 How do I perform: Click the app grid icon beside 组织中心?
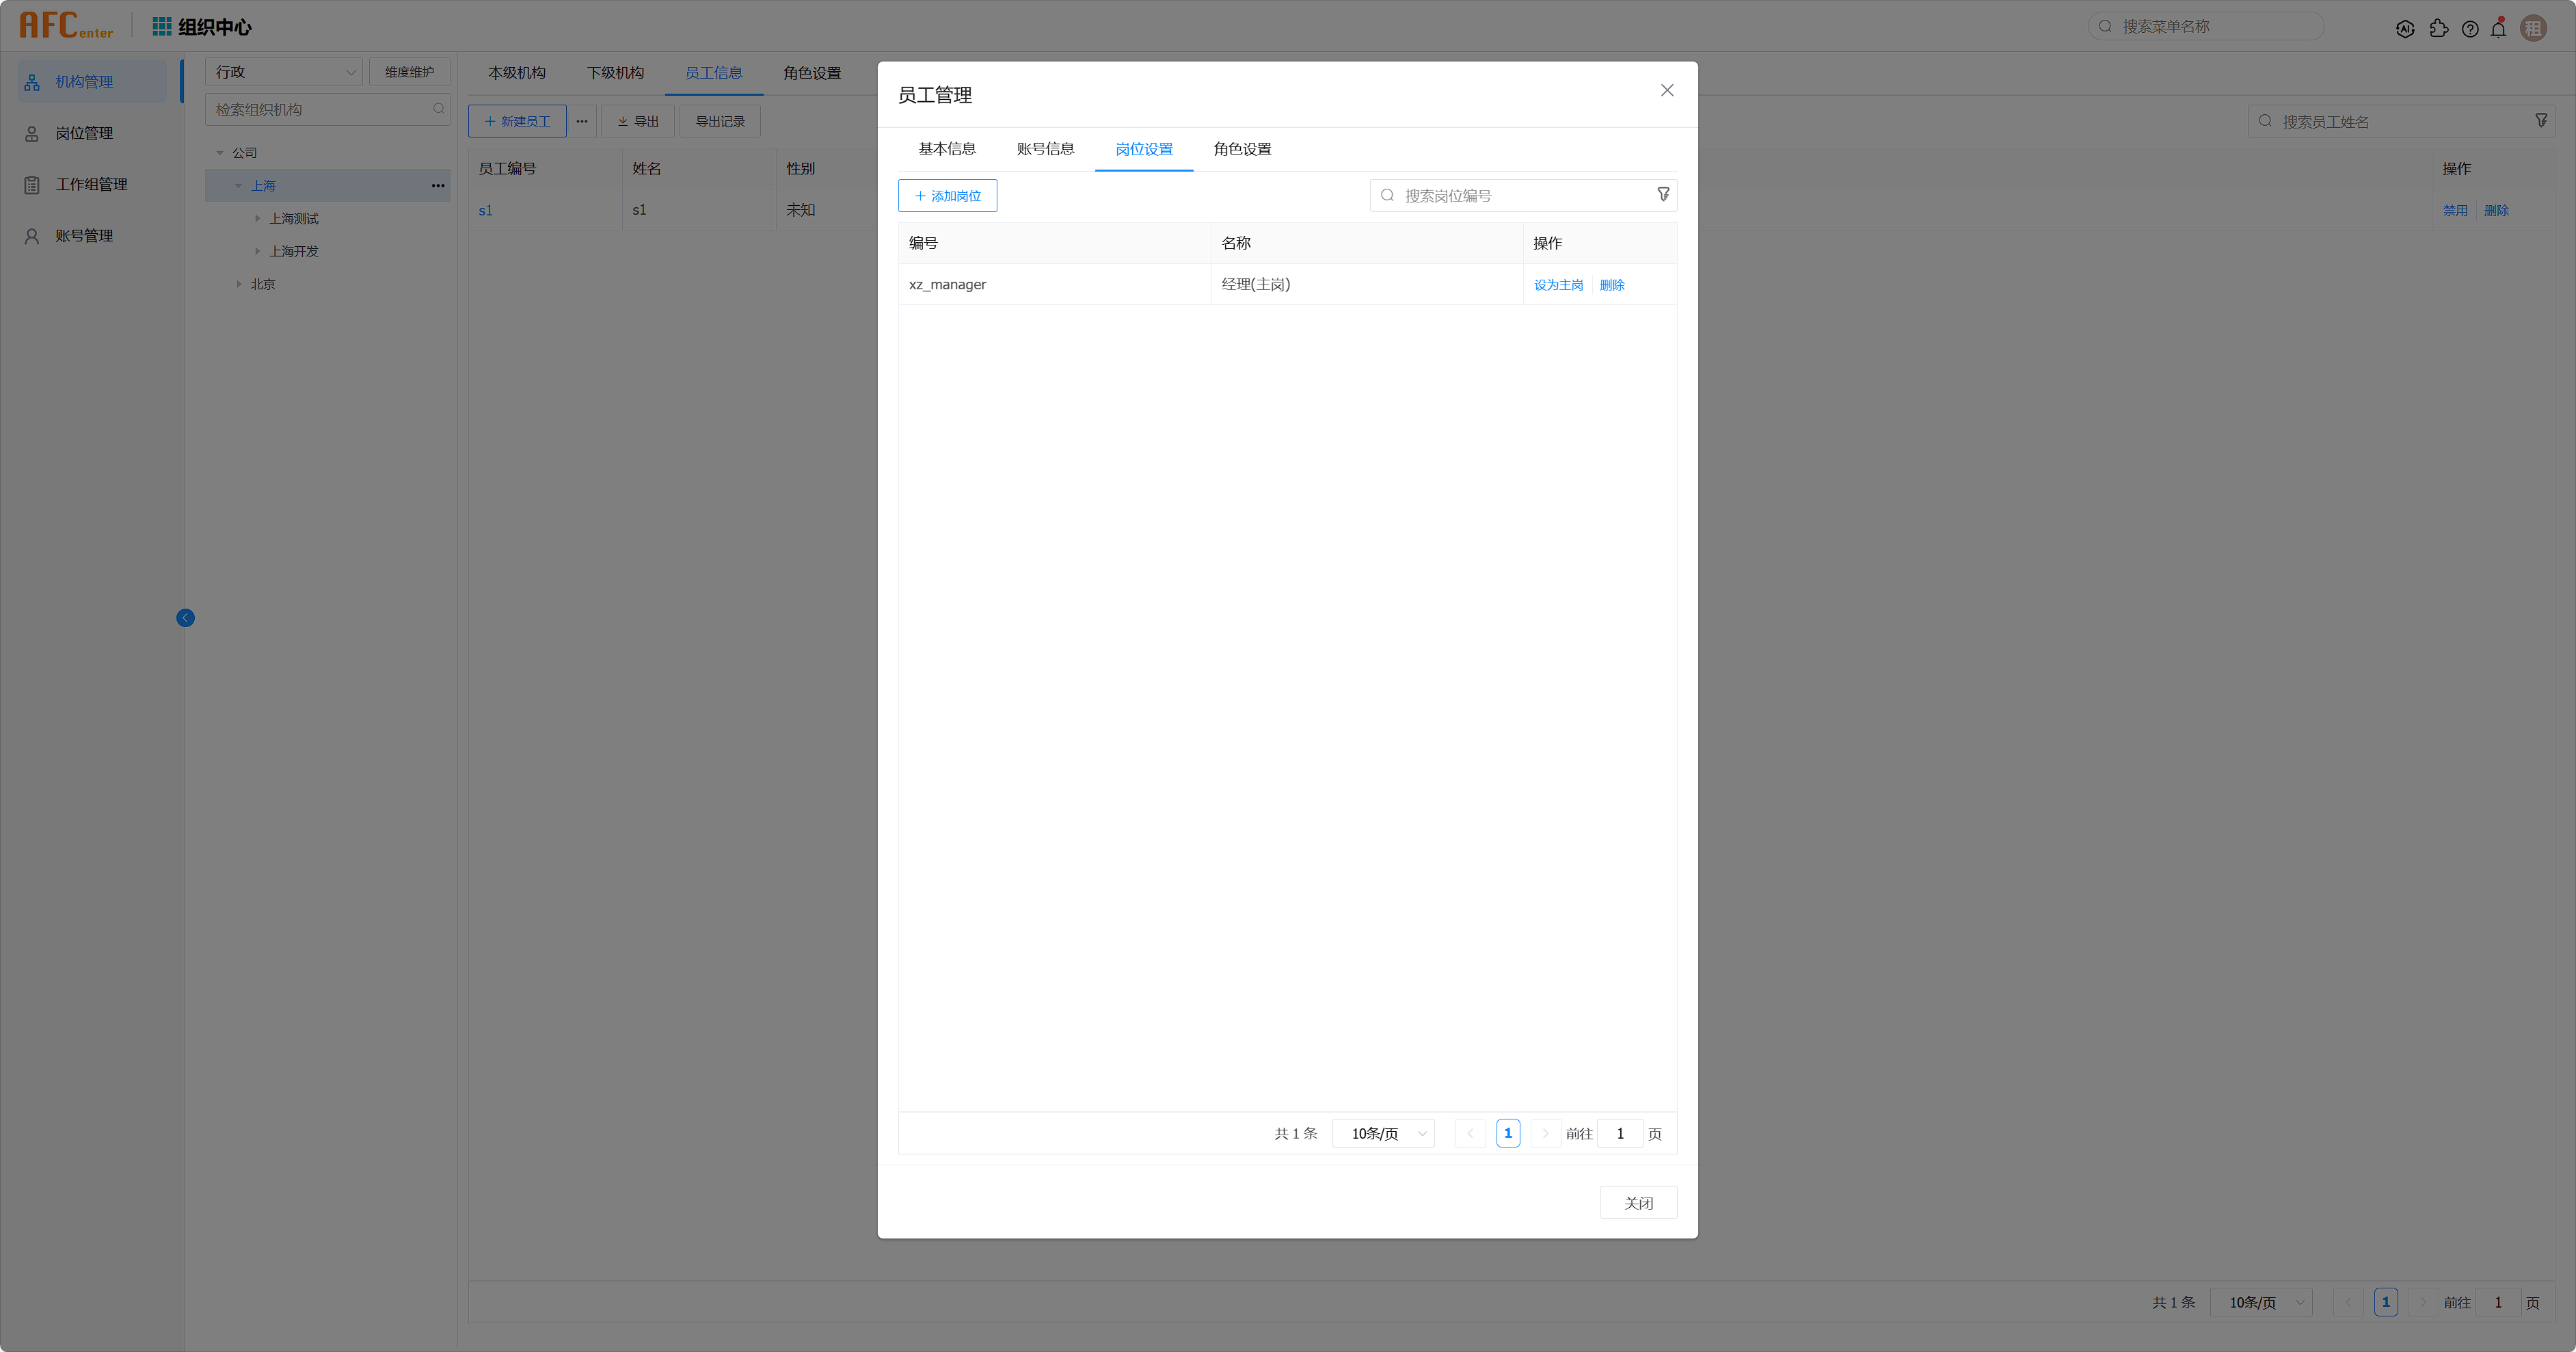pyautogui.click(x=161, y=26)
